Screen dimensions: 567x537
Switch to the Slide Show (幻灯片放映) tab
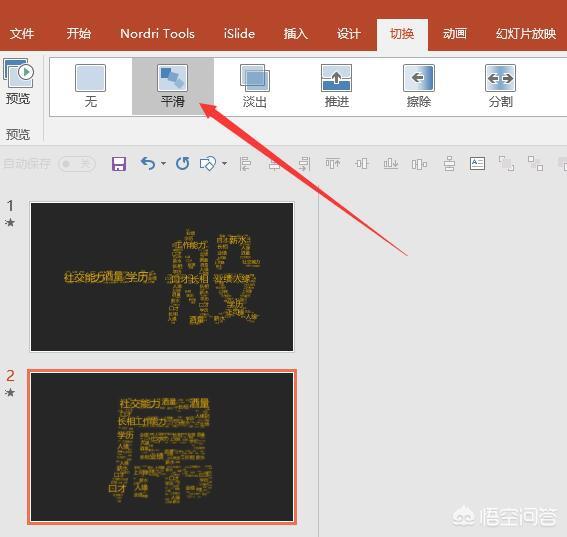[x=526, y=34]
